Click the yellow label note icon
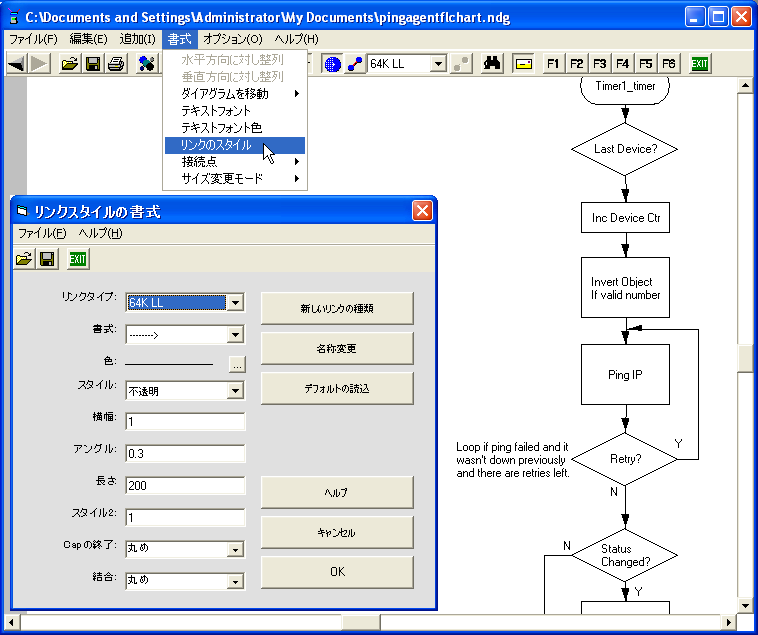Image resolution: width=758 pixels, height=635 pixels. [x=523, y=63]
